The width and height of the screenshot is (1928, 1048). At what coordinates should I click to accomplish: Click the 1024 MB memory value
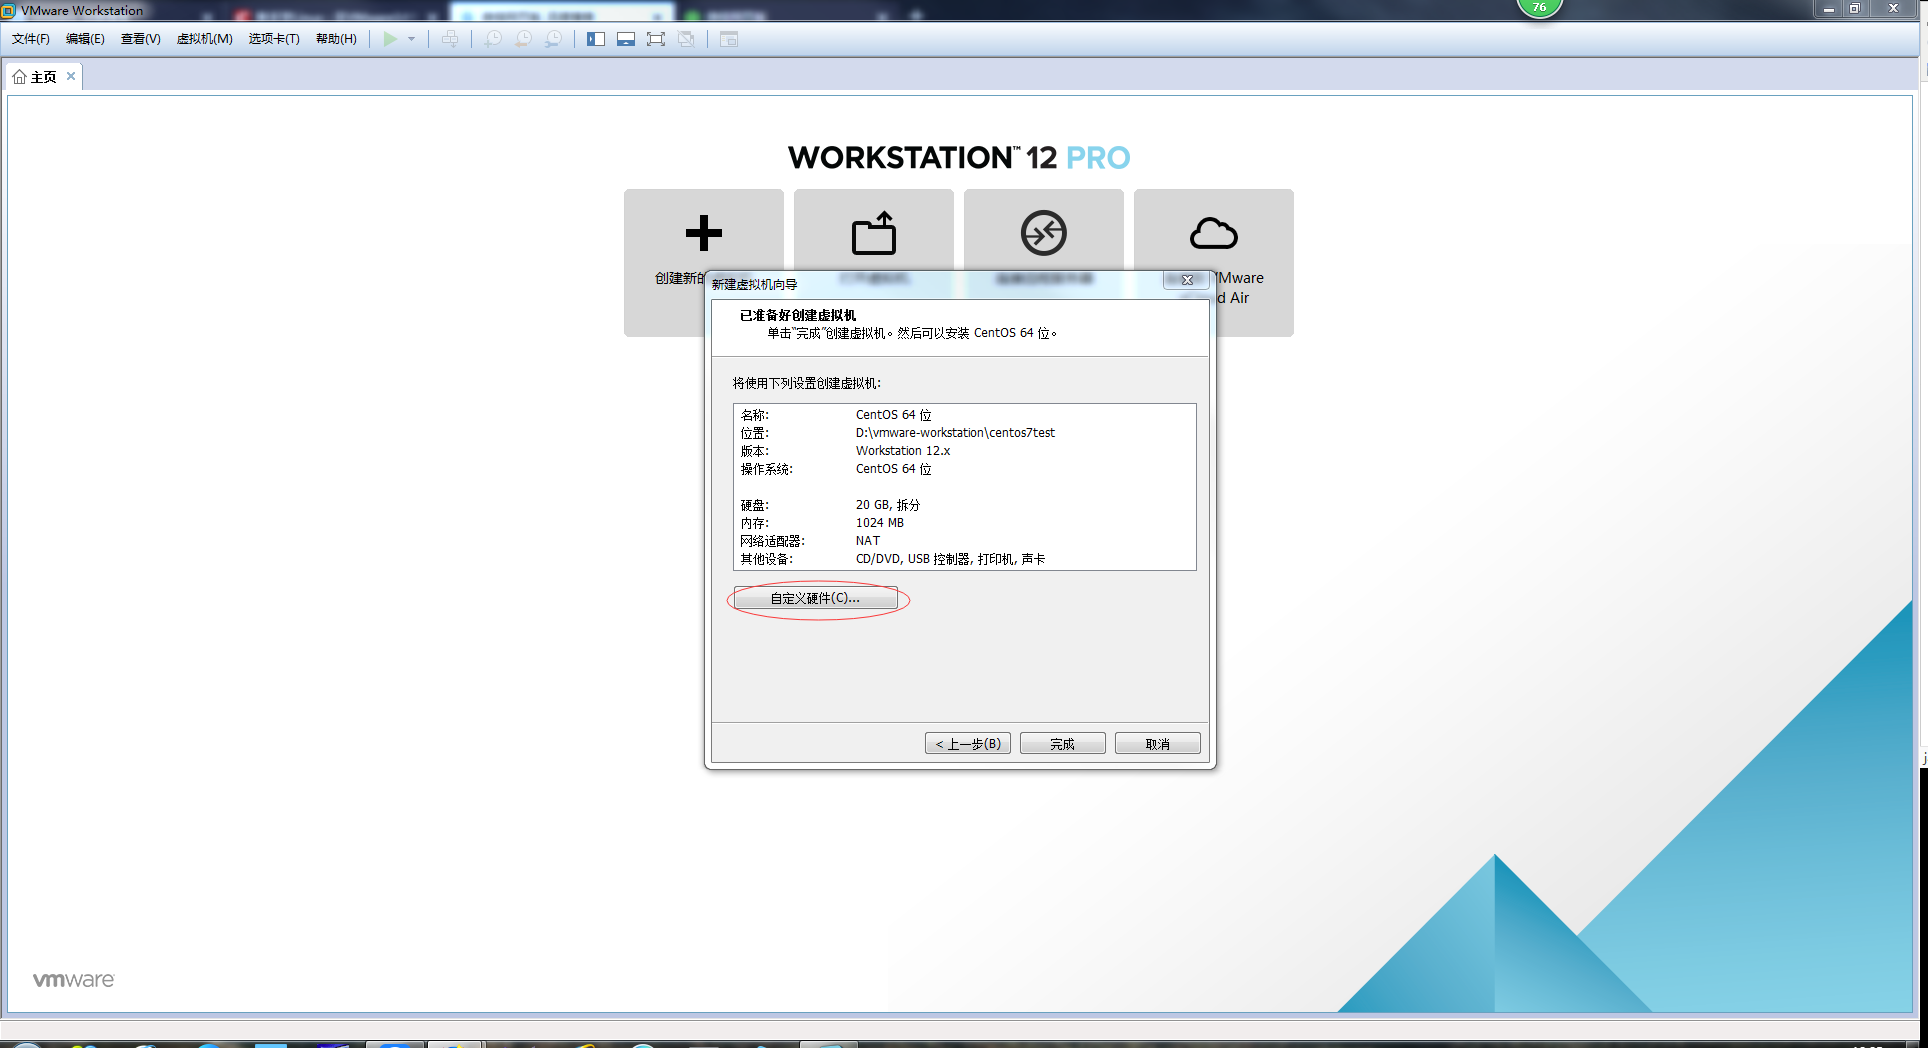point(880,523)
